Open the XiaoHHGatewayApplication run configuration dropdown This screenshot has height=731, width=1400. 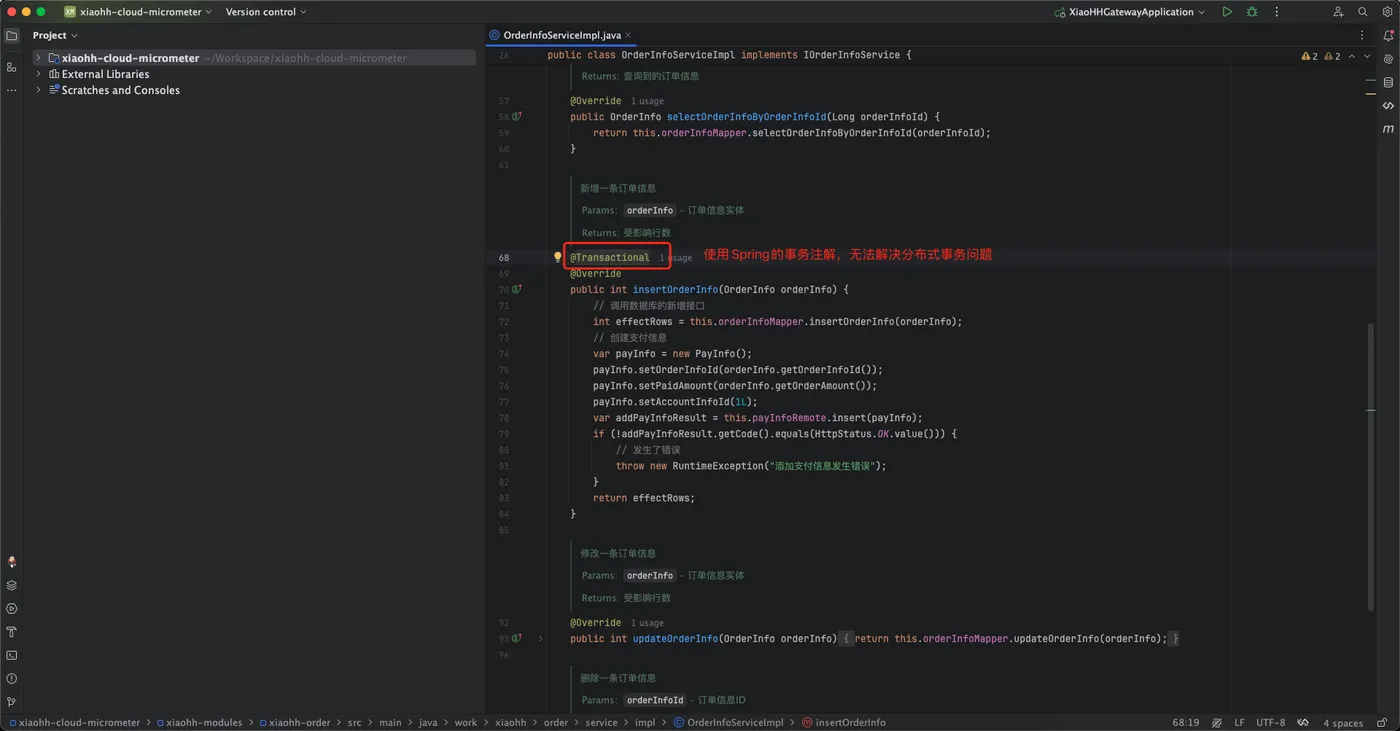pyautogui.click(x=1130, y=12)
